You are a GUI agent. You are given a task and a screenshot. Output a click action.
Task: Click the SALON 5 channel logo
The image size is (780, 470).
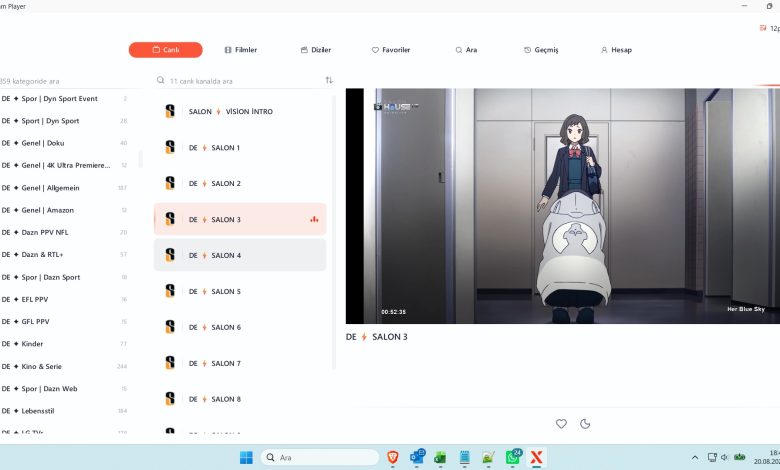[170, 291]
